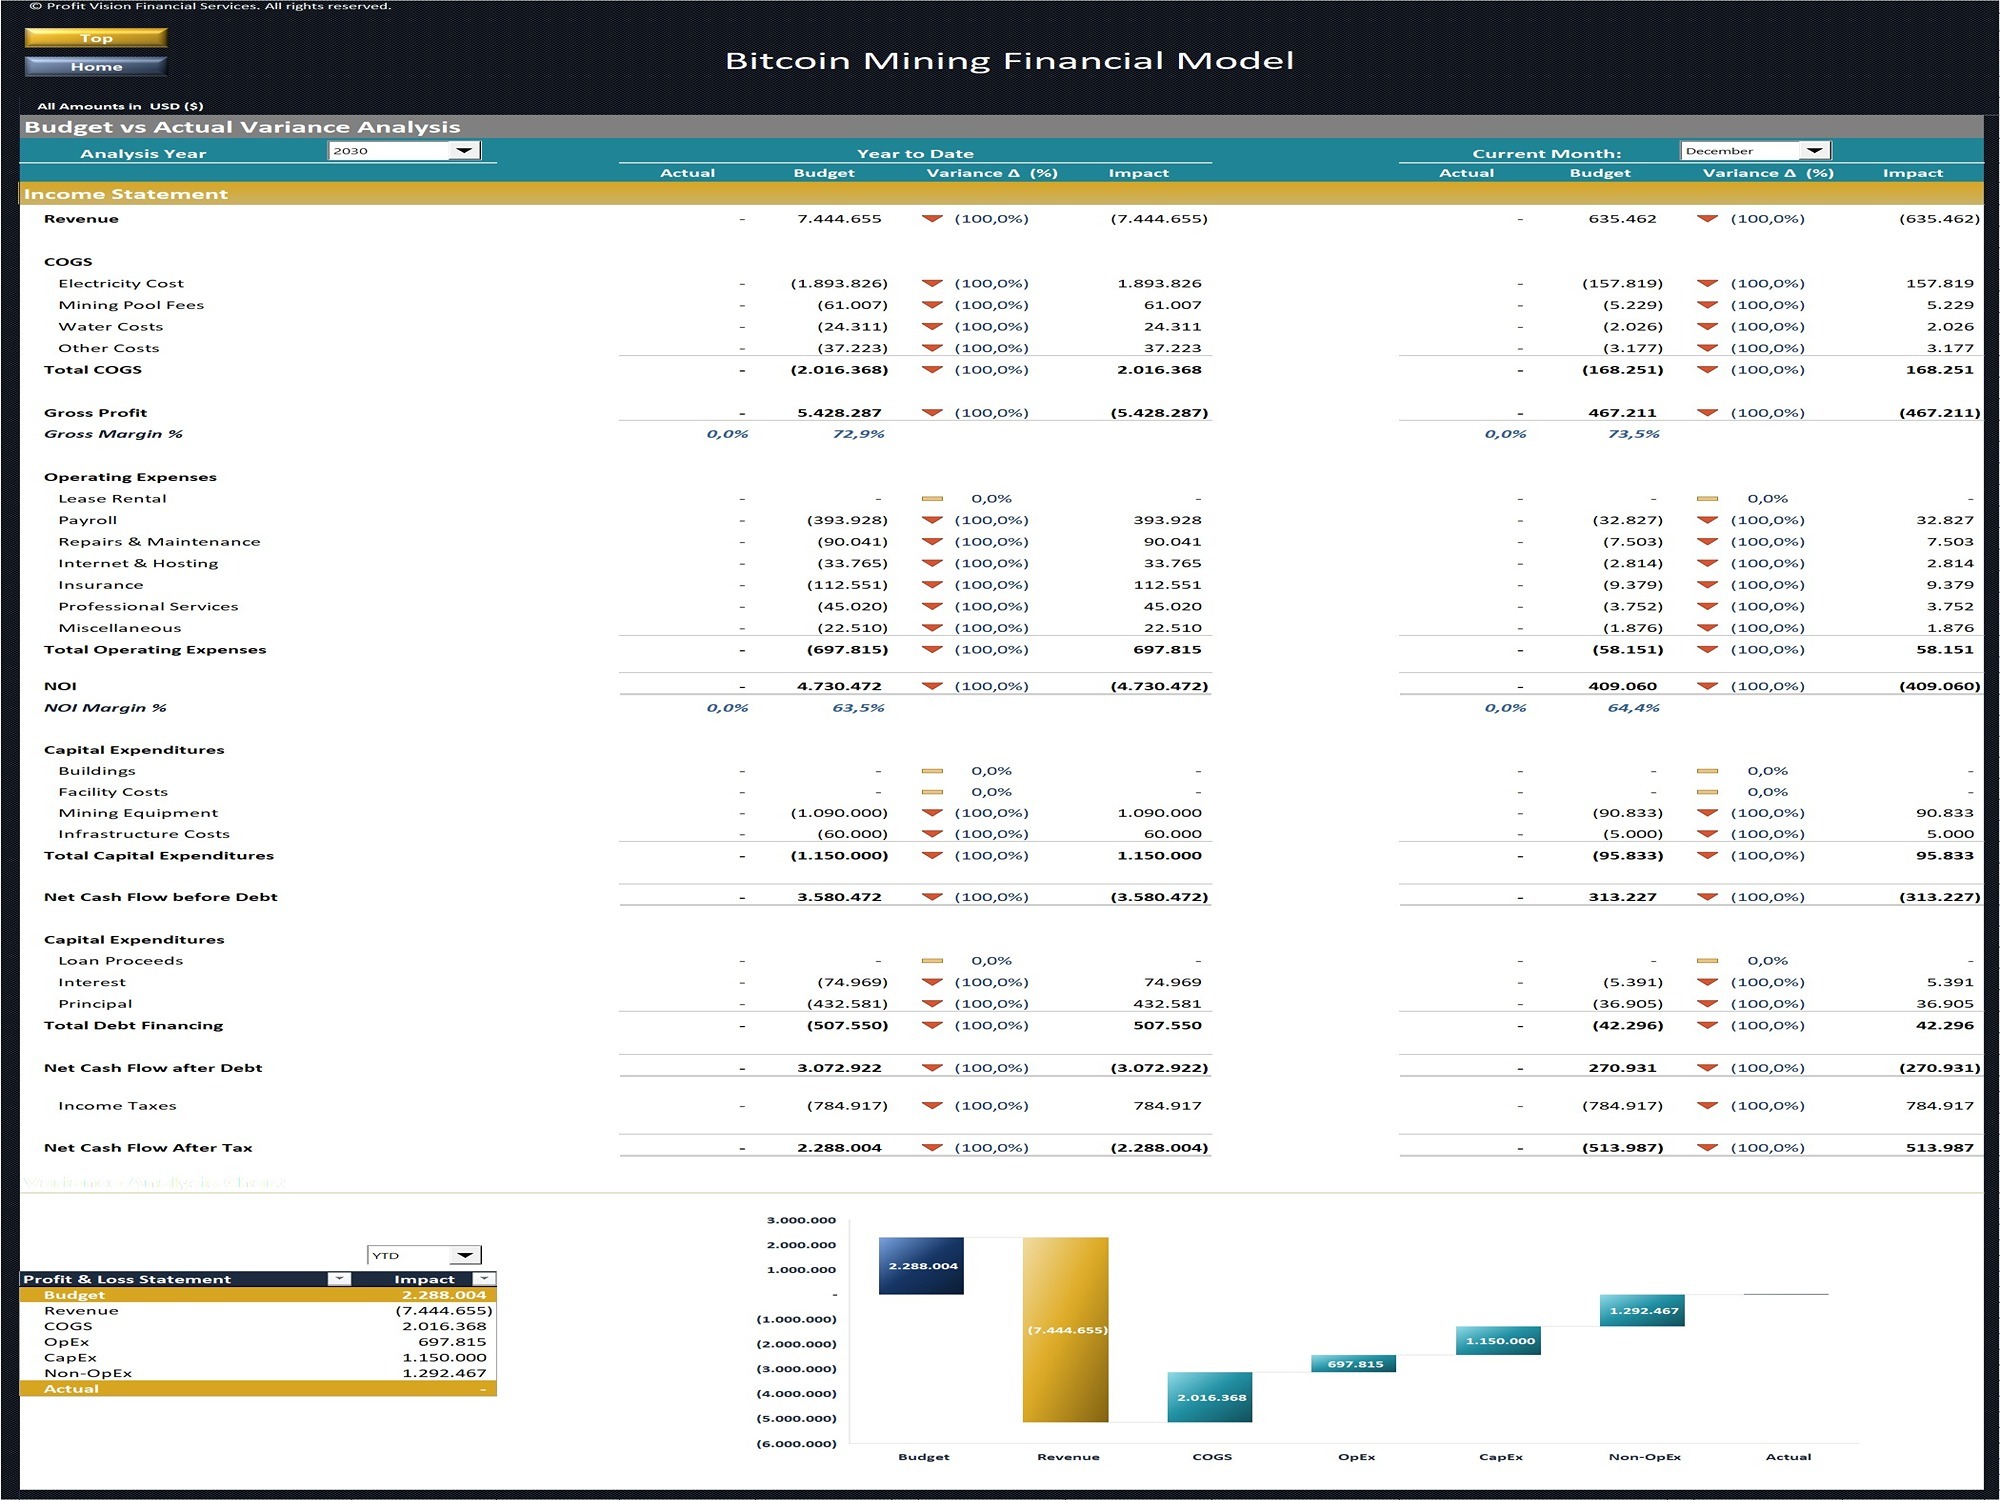Click the variance triangle beside Gross Profit YTD
This screenshot has height=1500, width=2000.
coord(933,412)
